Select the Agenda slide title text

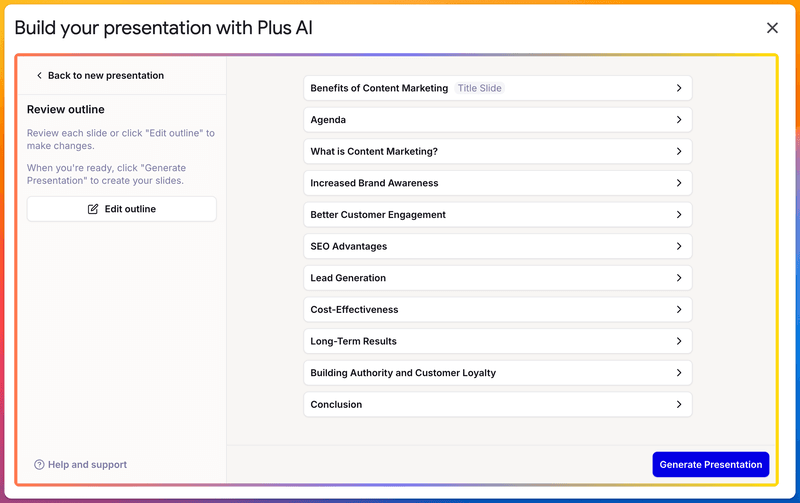[x=328, y=120]
